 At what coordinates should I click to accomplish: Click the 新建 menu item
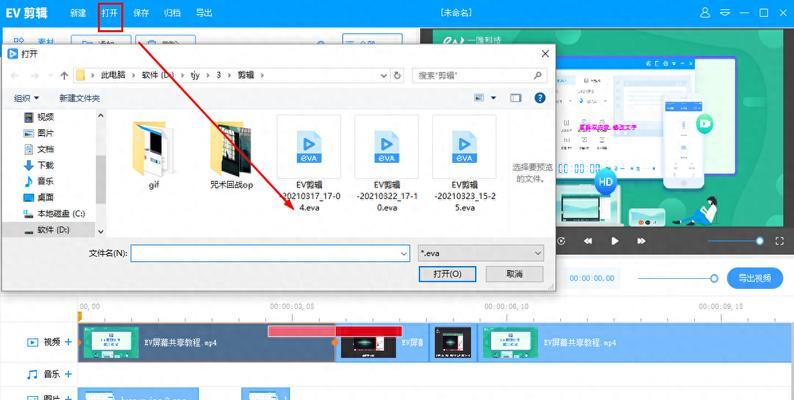[x=78, y=13]
